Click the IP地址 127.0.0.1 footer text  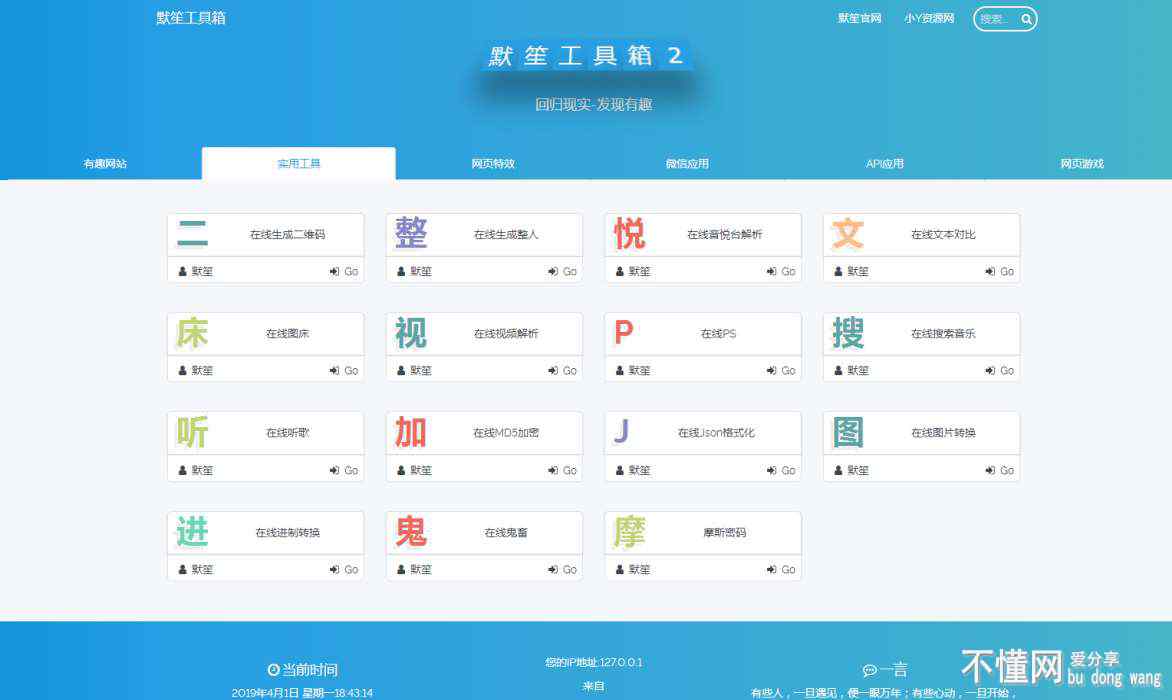pos(593,662)
